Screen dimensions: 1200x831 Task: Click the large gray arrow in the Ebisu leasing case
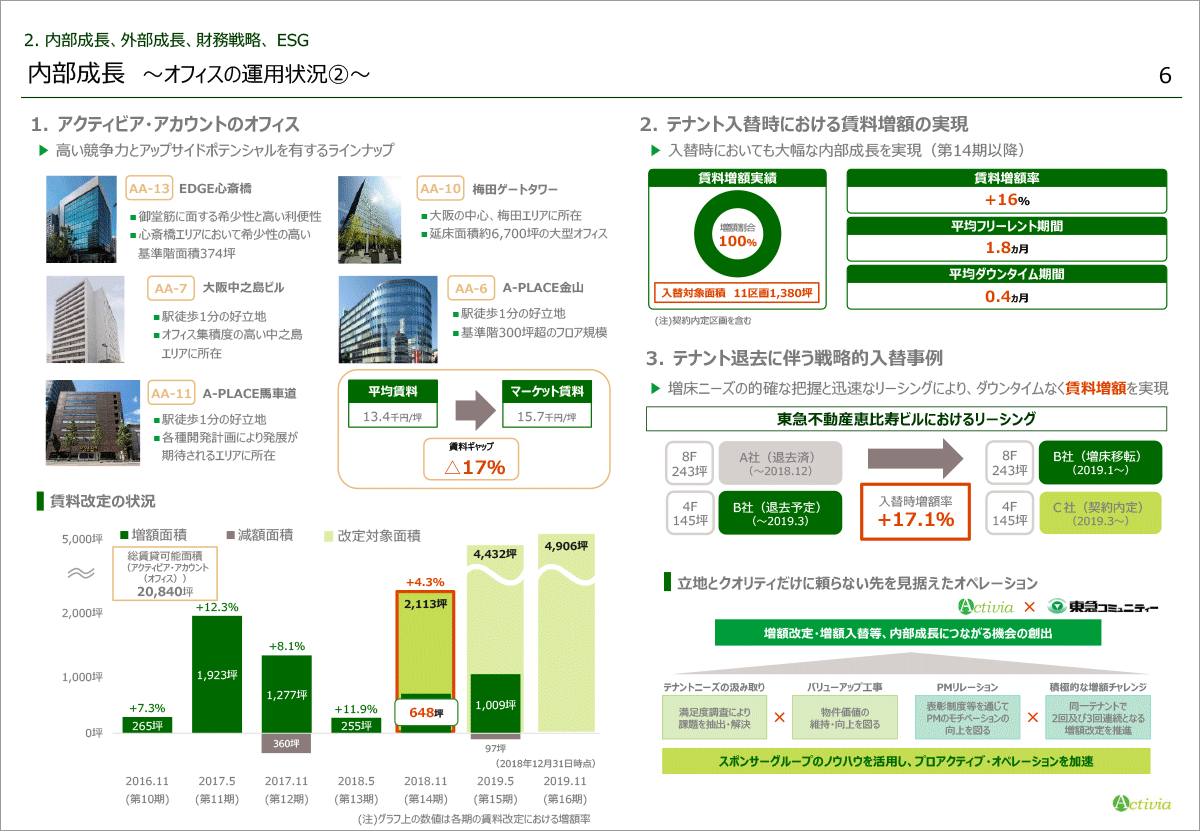click(914, 459)
